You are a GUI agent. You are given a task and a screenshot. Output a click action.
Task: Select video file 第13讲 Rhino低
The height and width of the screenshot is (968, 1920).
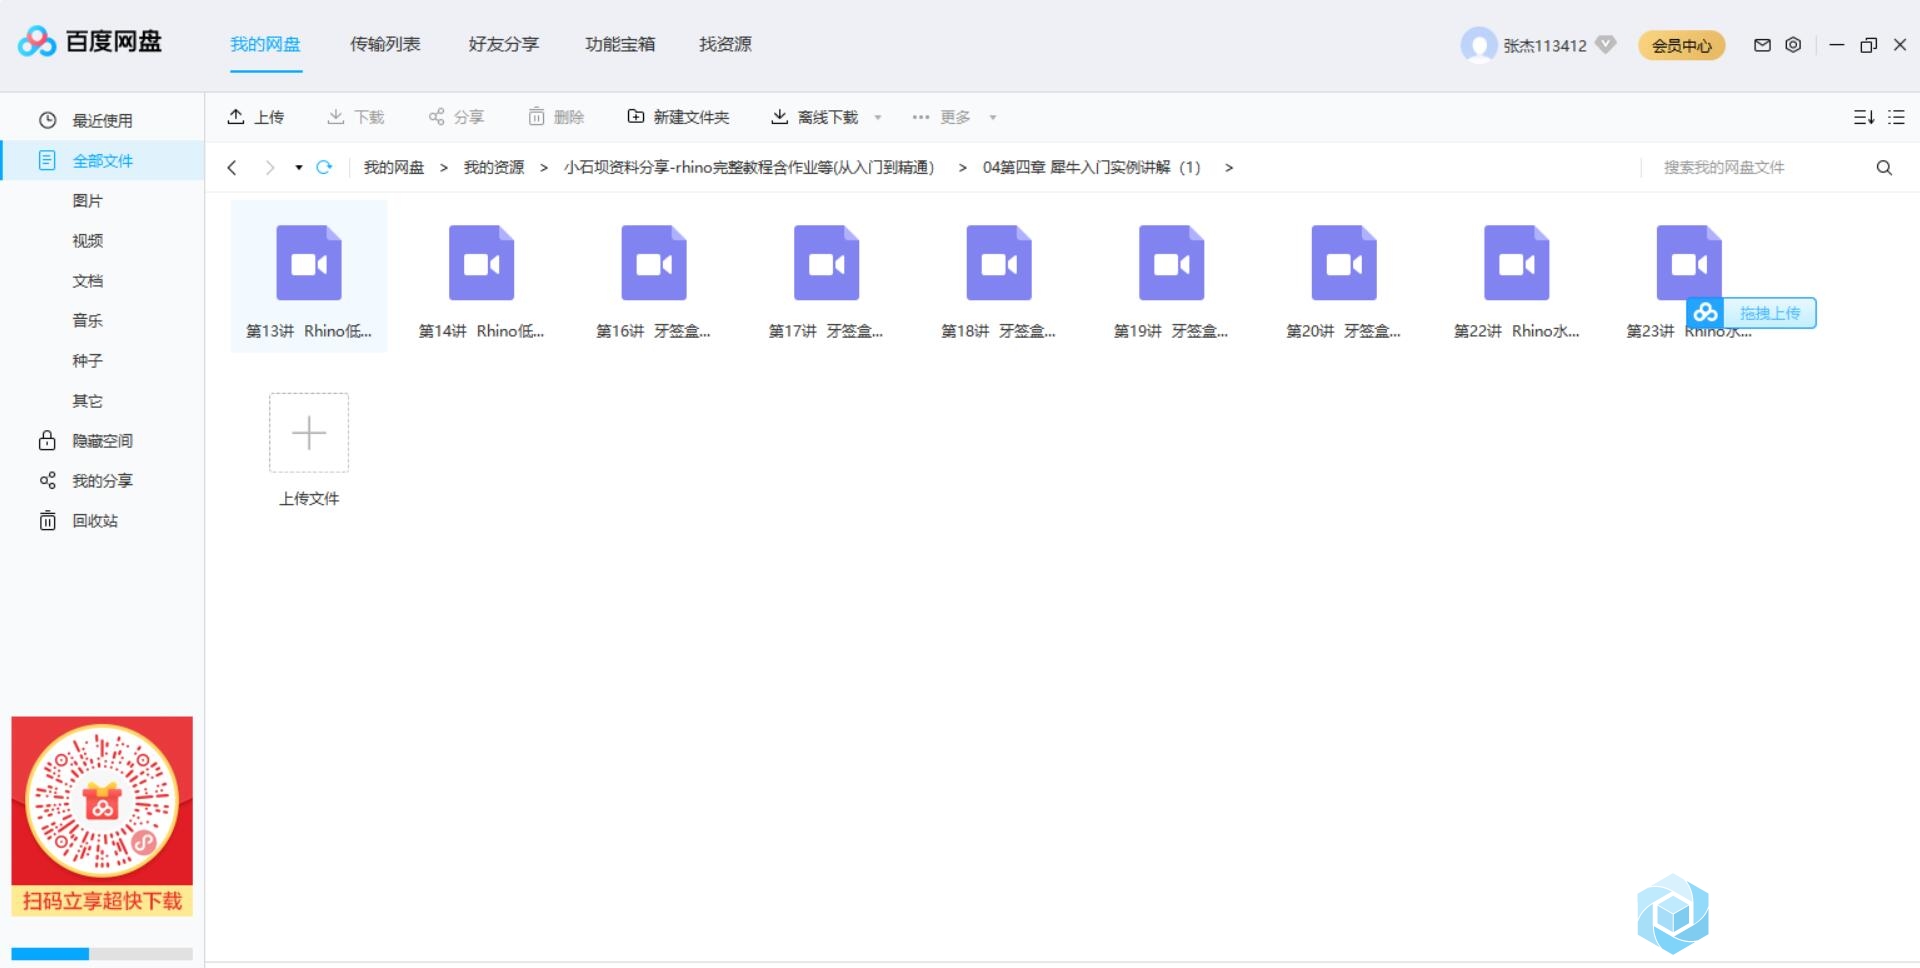point(309,277)
